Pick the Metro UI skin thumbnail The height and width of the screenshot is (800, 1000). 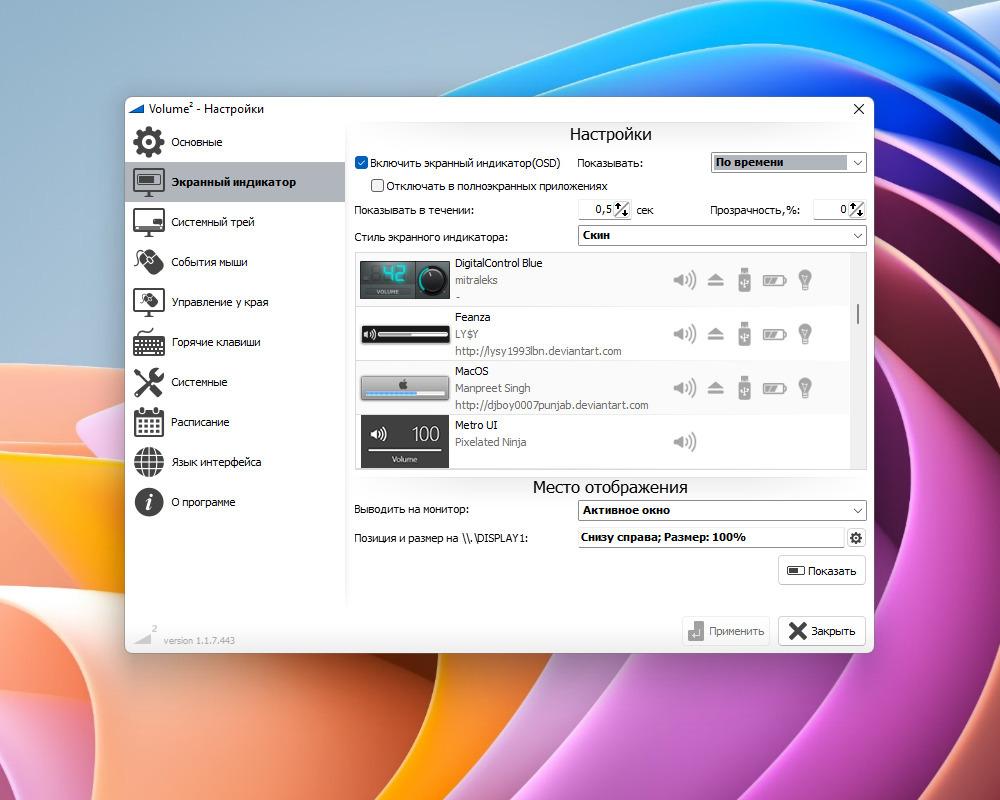405,441
